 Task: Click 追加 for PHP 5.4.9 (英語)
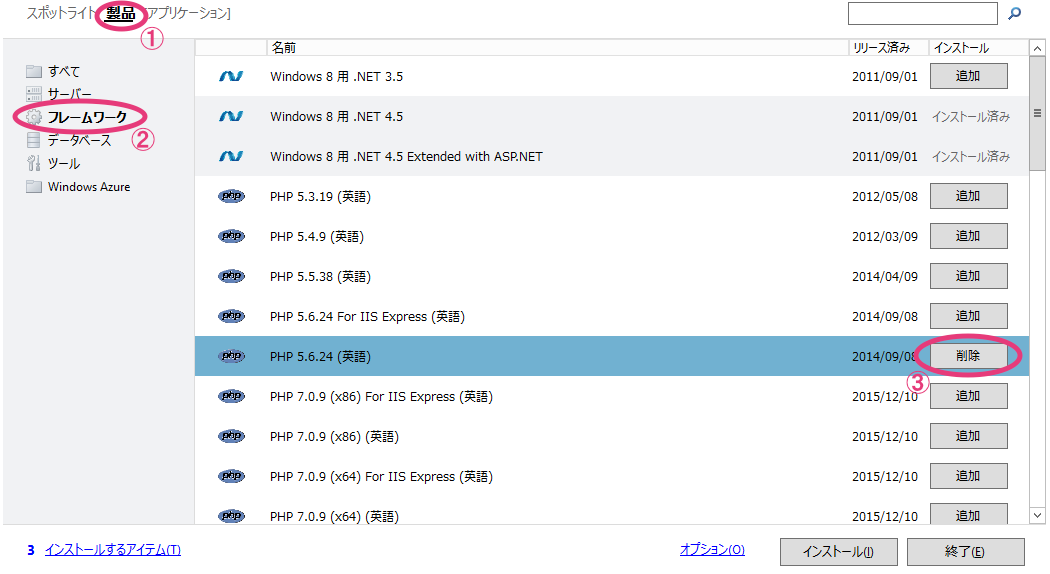pyautogui.click(x=968, y=236)
